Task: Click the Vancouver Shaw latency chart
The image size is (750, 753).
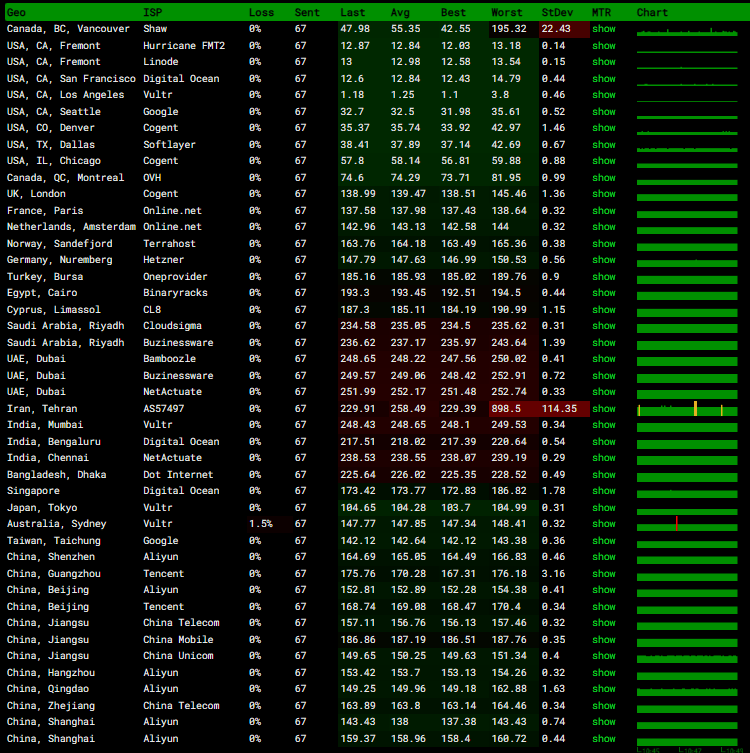Action: [x=687, y=31]
